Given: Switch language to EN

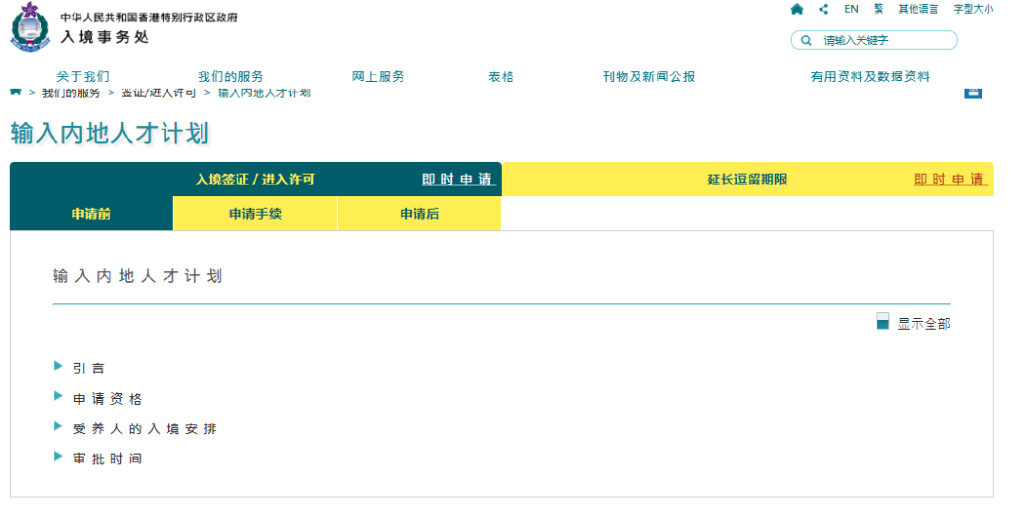Looking at the screenshot, I should tap(851, 9).
